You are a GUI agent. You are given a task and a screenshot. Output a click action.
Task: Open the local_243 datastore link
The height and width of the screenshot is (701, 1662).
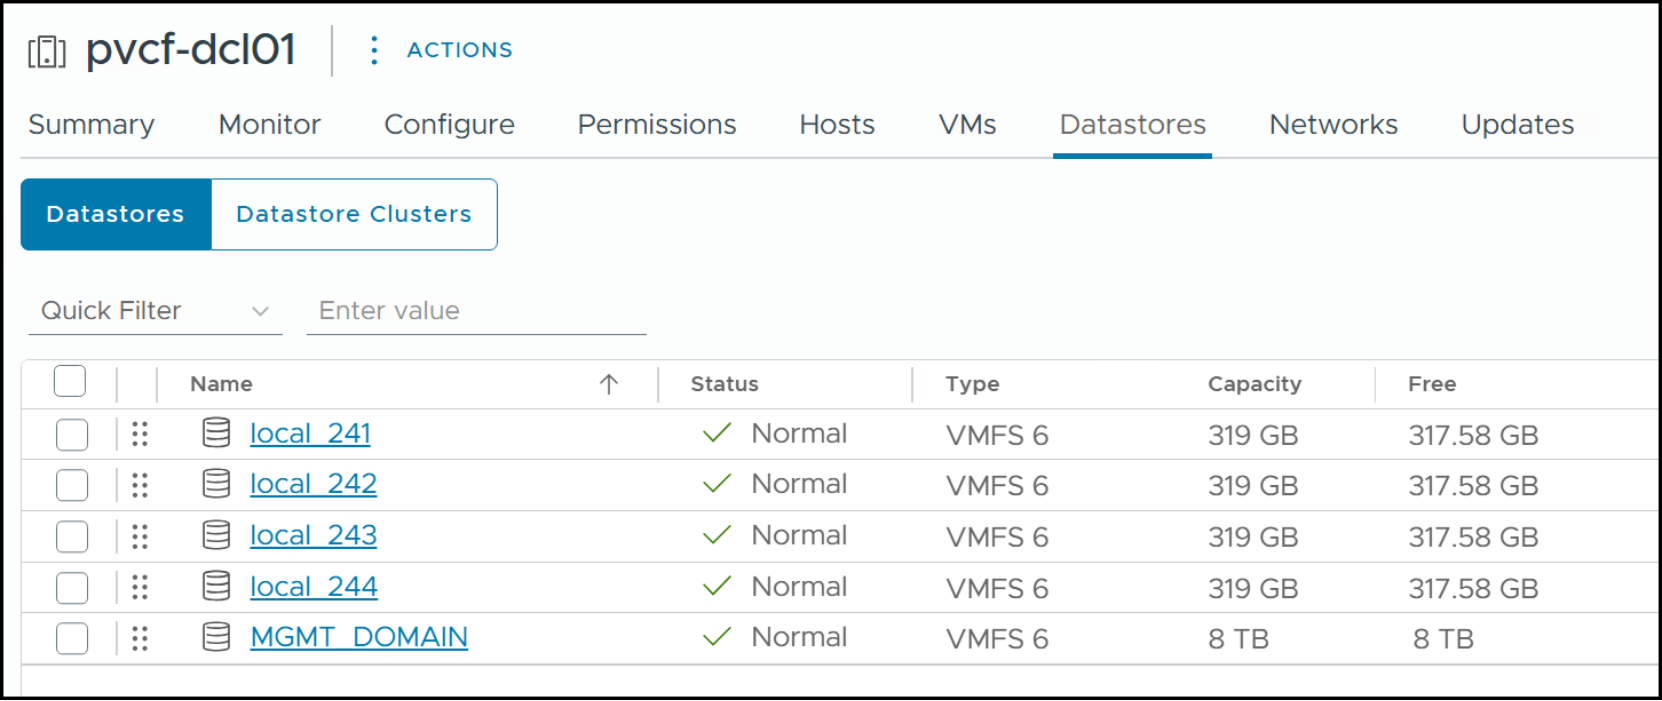point(313,535)
